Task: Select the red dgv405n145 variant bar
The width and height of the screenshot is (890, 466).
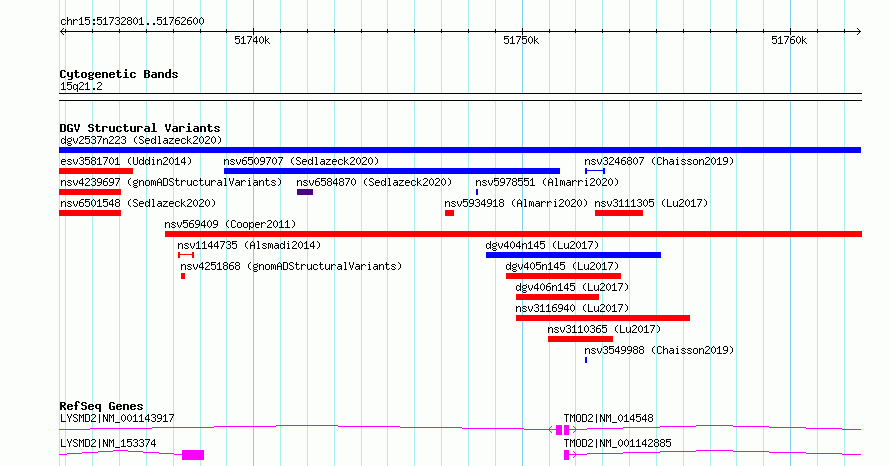Action: coord(564,276)
